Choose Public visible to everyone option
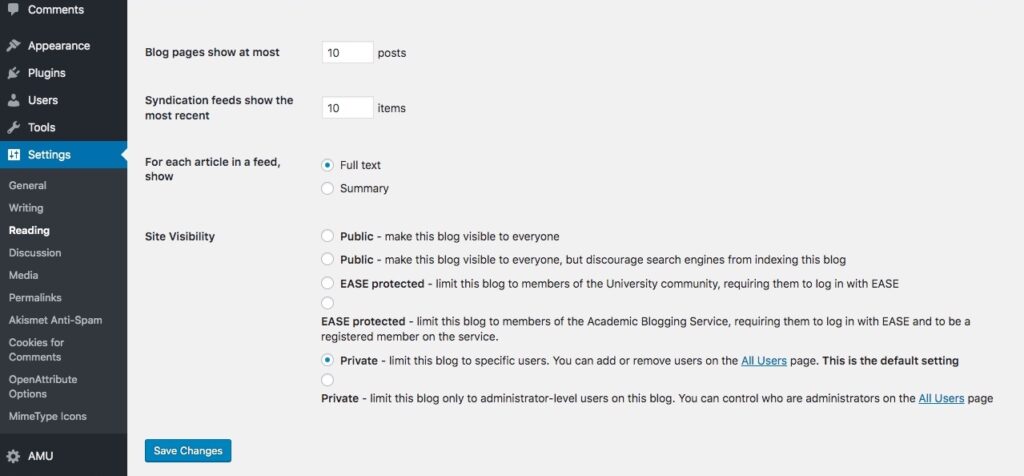1024x476 pixels. click(327, 237)
